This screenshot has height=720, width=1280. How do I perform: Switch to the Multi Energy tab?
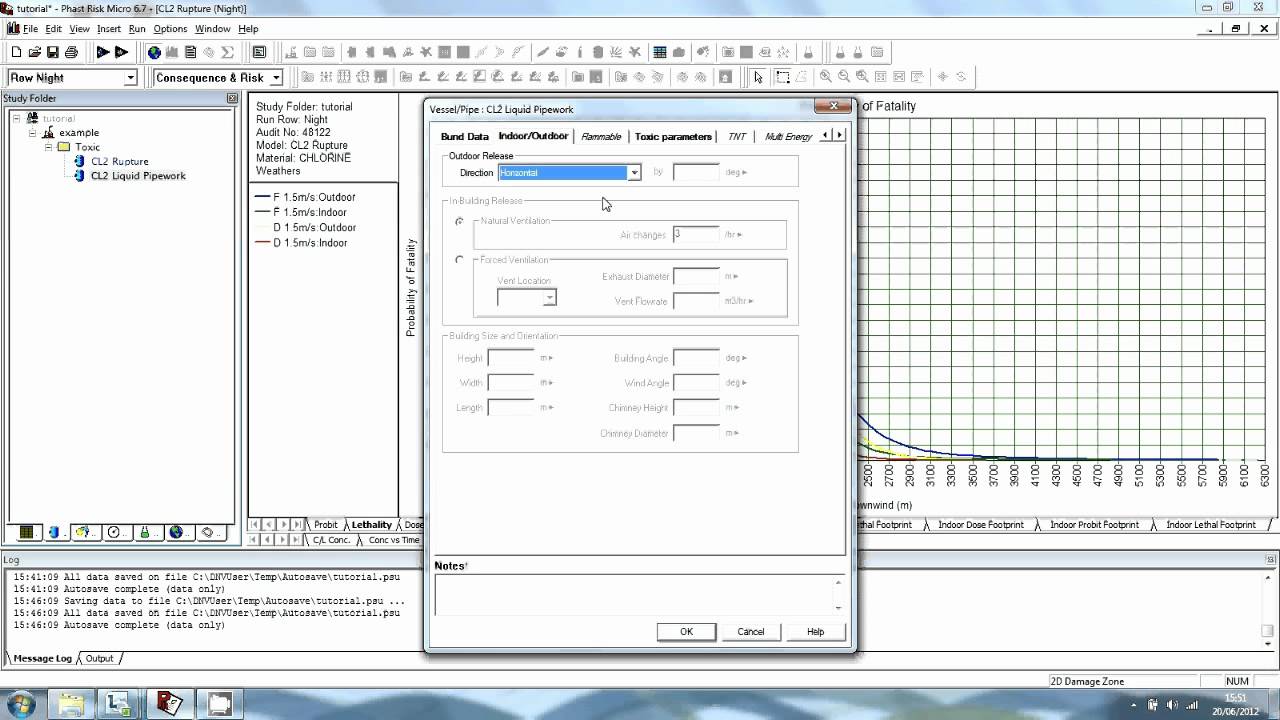(x=788, y=136)
